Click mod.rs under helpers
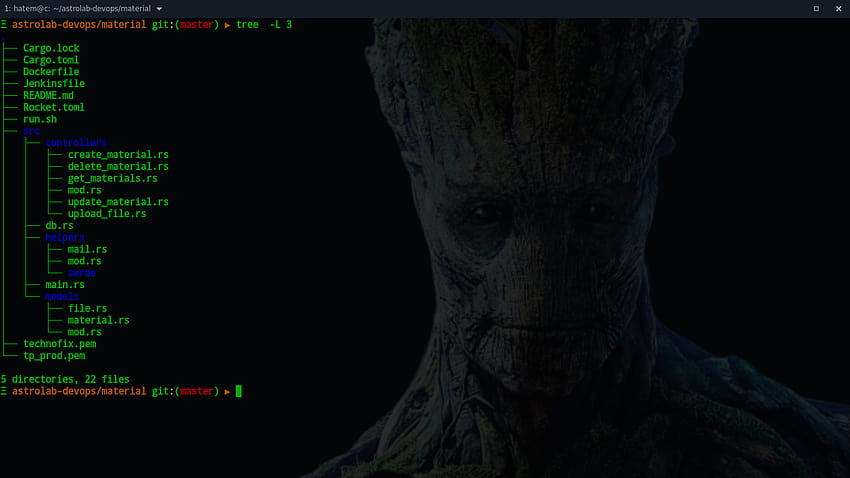Viewport: 850px width, 478px height. tap(84, 261)
